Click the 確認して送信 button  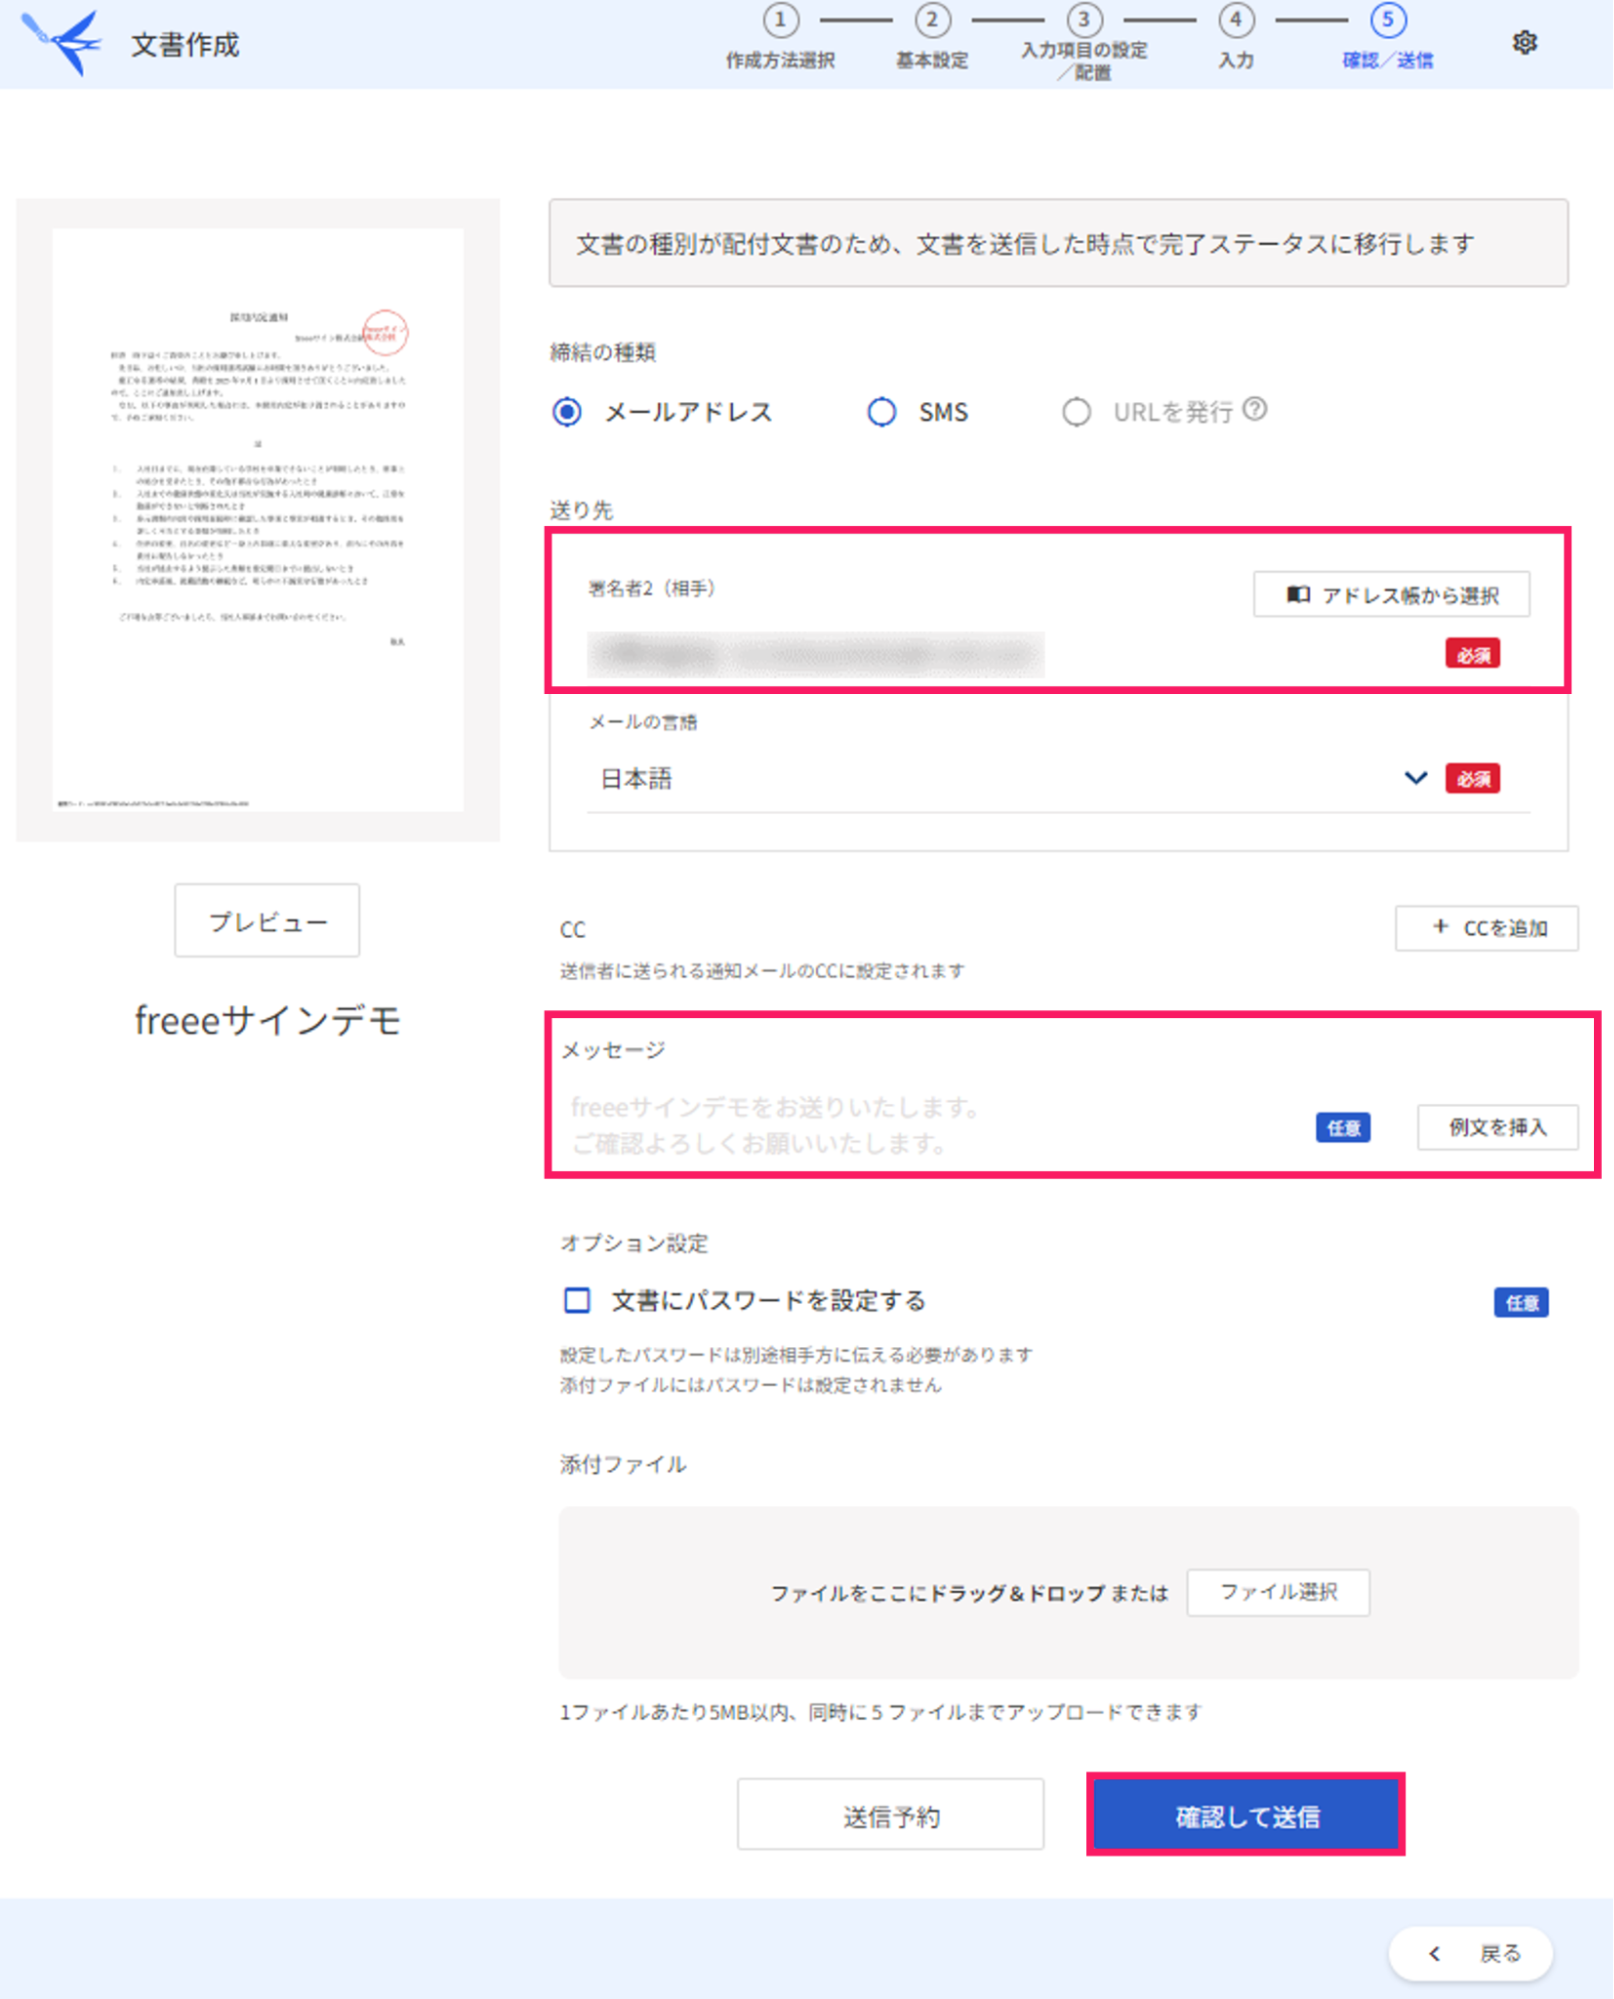click(x=1246, y=1814)
